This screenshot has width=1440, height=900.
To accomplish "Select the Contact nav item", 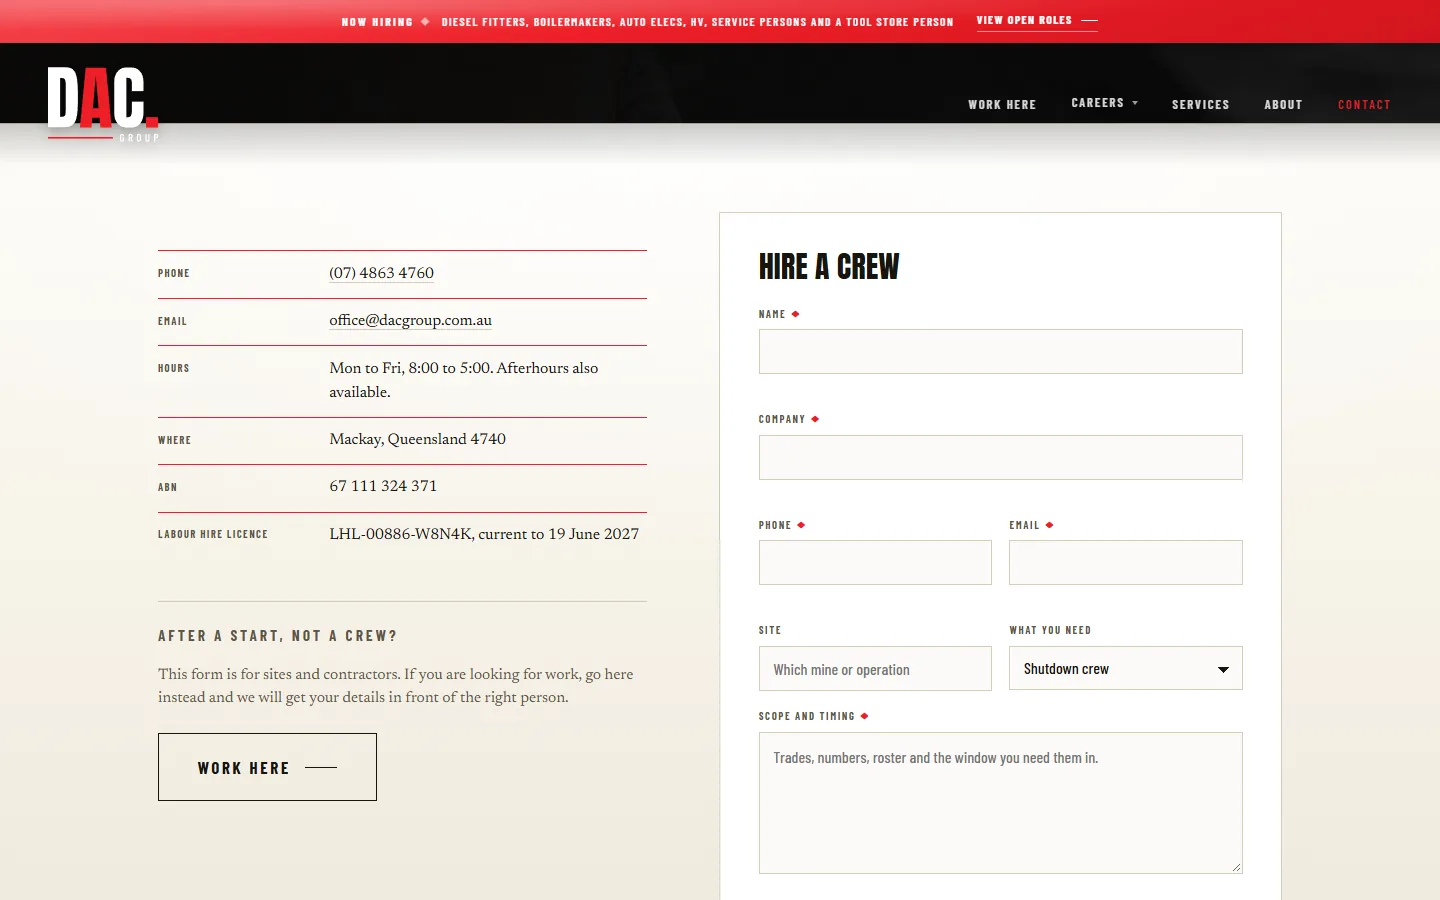I will [1364, 104].
